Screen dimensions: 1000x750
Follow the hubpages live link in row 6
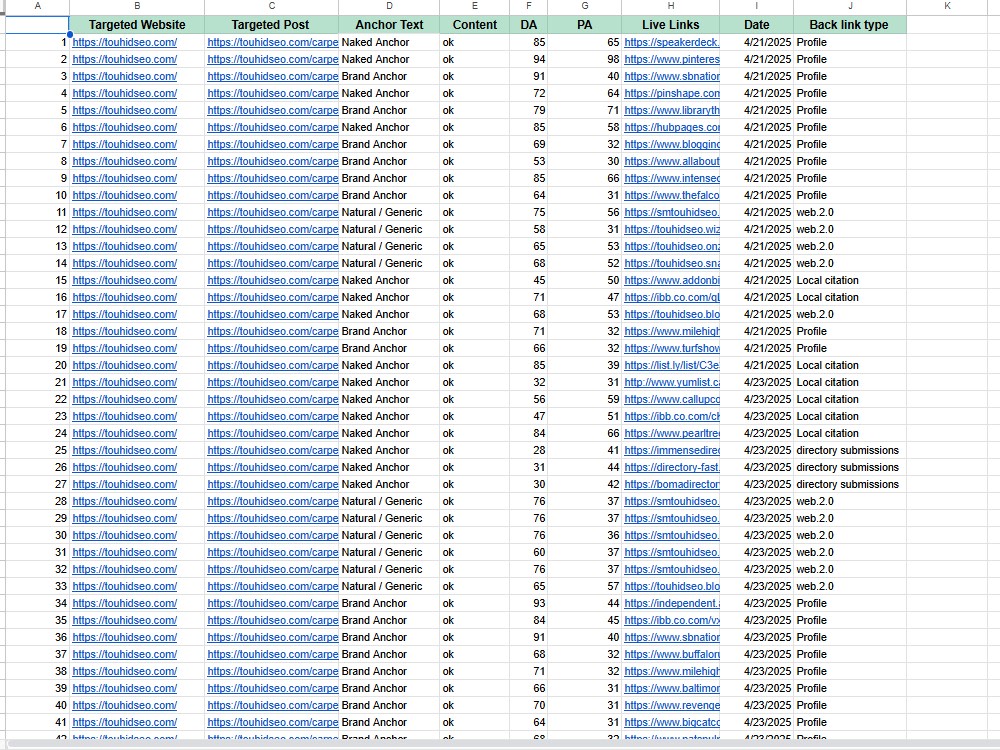click(x=668, y=127)
